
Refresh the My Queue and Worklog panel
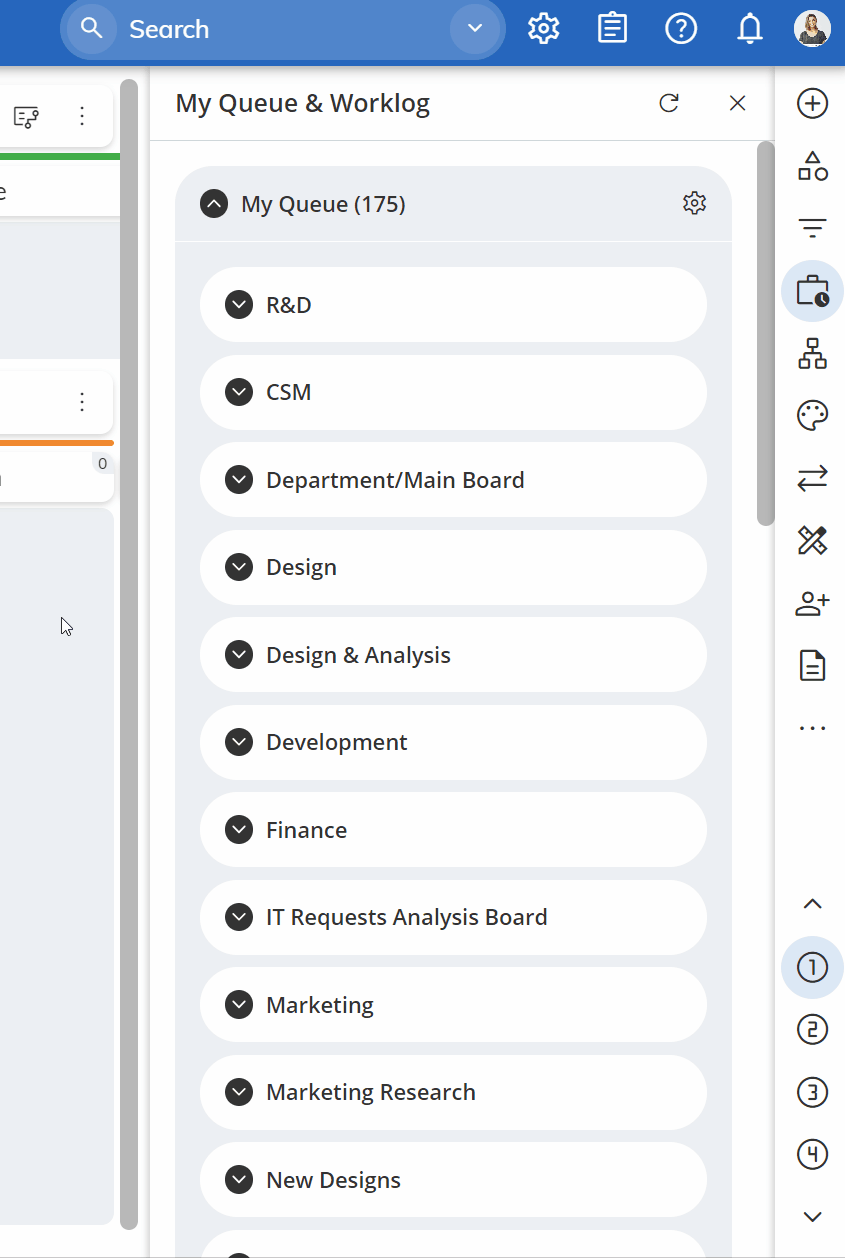click(669, 103)
